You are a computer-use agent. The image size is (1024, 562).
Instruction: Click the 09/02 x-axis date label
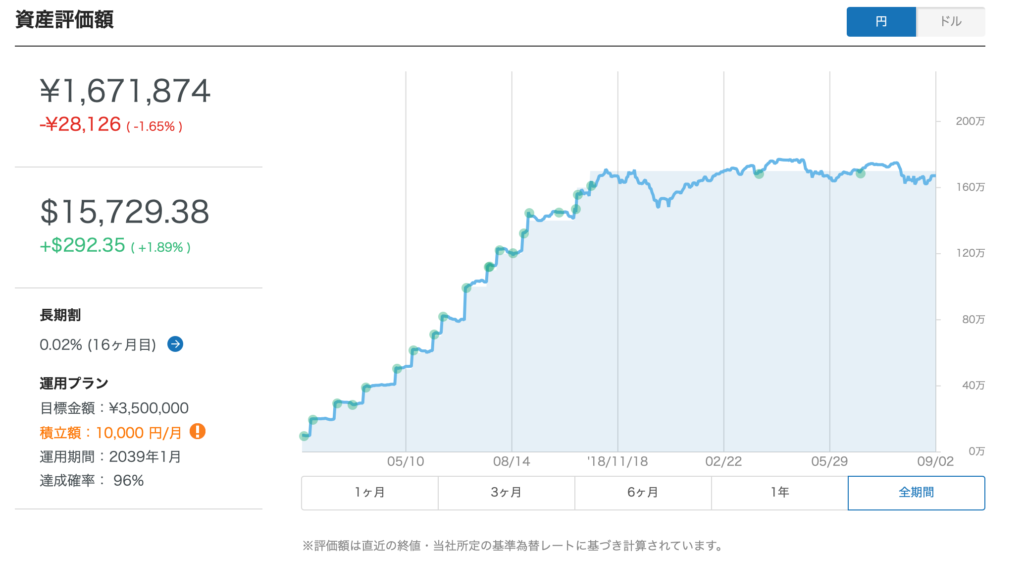point(935,461)
